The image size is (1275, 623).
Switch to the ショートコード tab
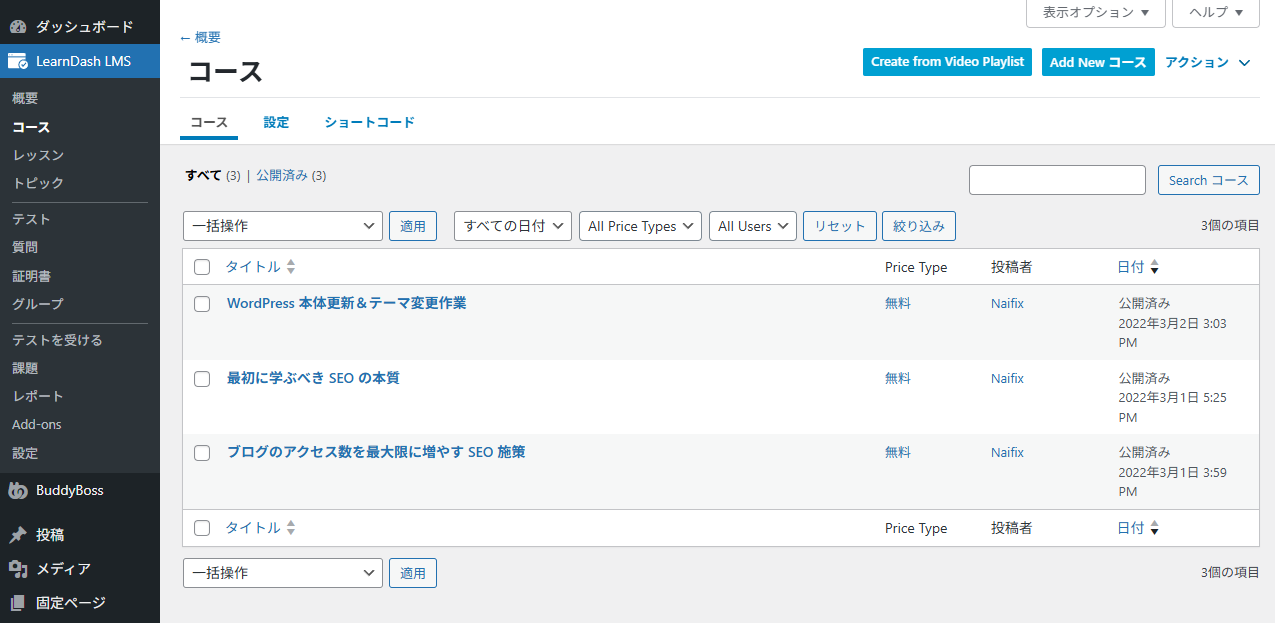pyautogui.click(x=369, y=122)
